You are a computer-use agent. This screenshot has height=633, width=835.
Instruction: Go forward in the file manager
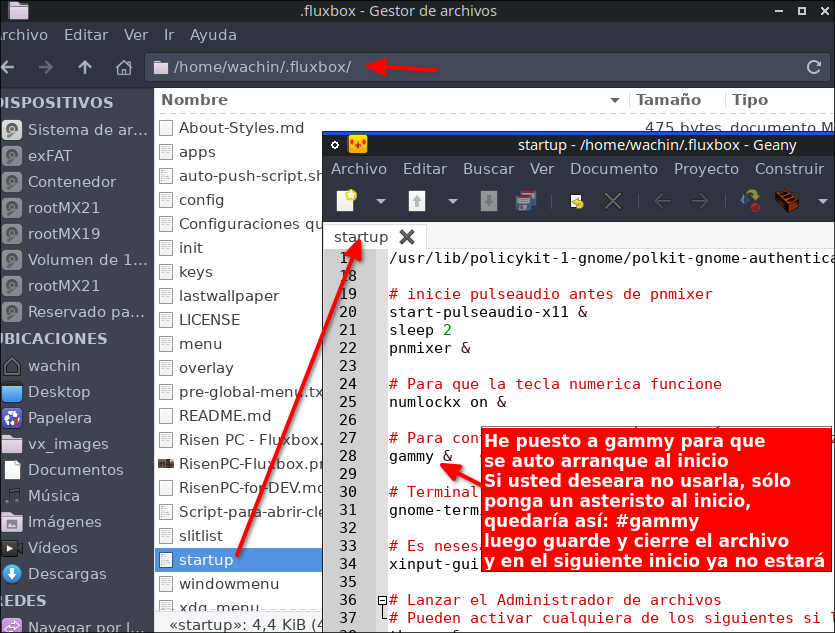click(x=46, y=67)
